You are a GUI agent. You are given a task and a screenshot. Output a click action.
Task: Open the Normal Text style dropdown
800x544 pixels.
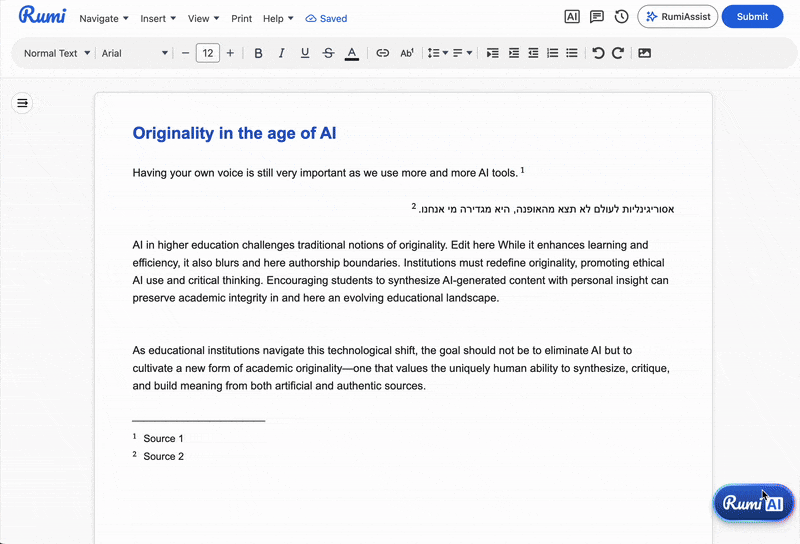coord(57,53)
